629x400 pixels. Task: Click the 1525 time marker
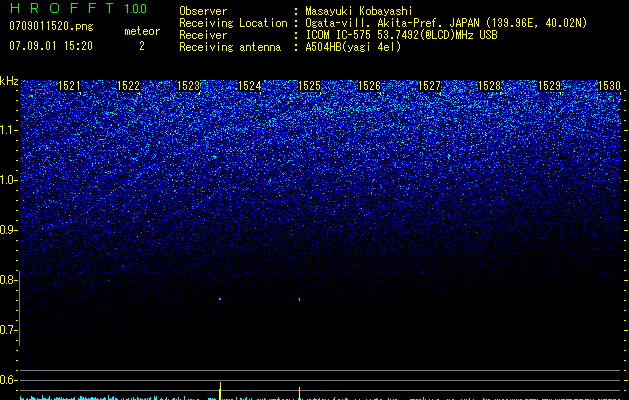pyautogui.click(x=309, y=86)
